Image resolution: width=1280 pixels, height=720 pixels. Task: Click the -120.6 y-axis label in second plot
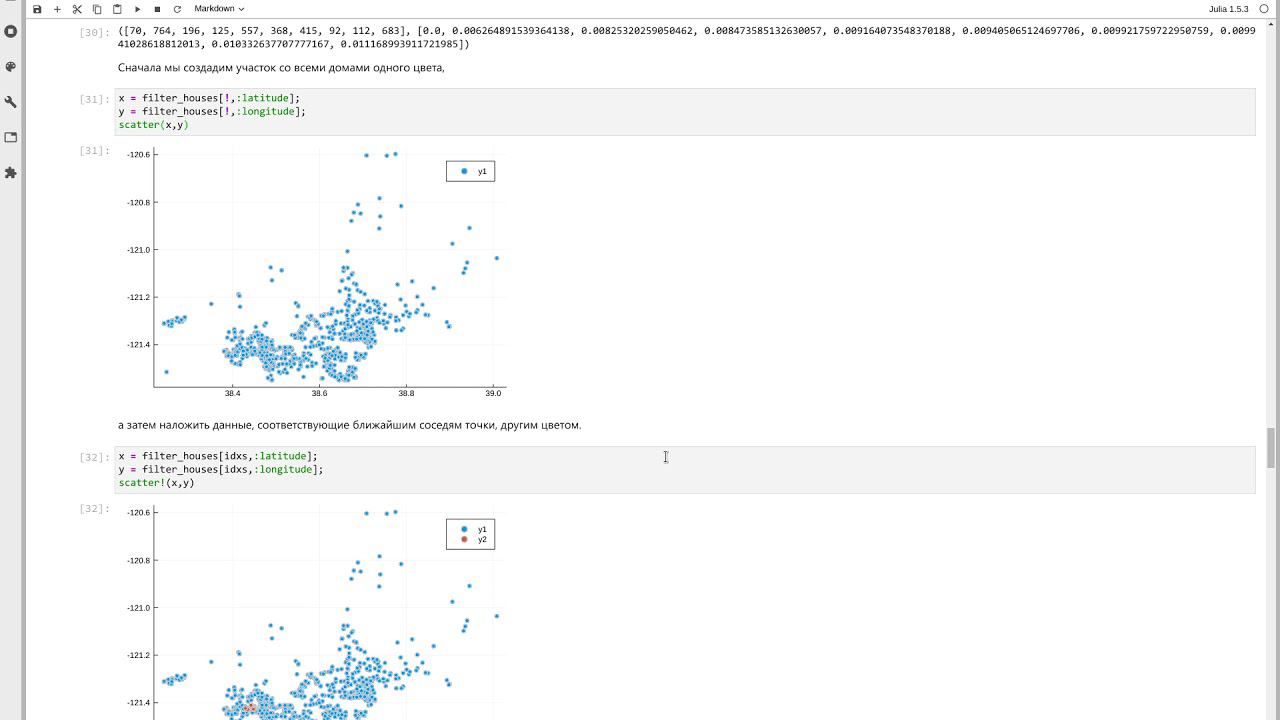pyautogui.click(x=138, y=513)
